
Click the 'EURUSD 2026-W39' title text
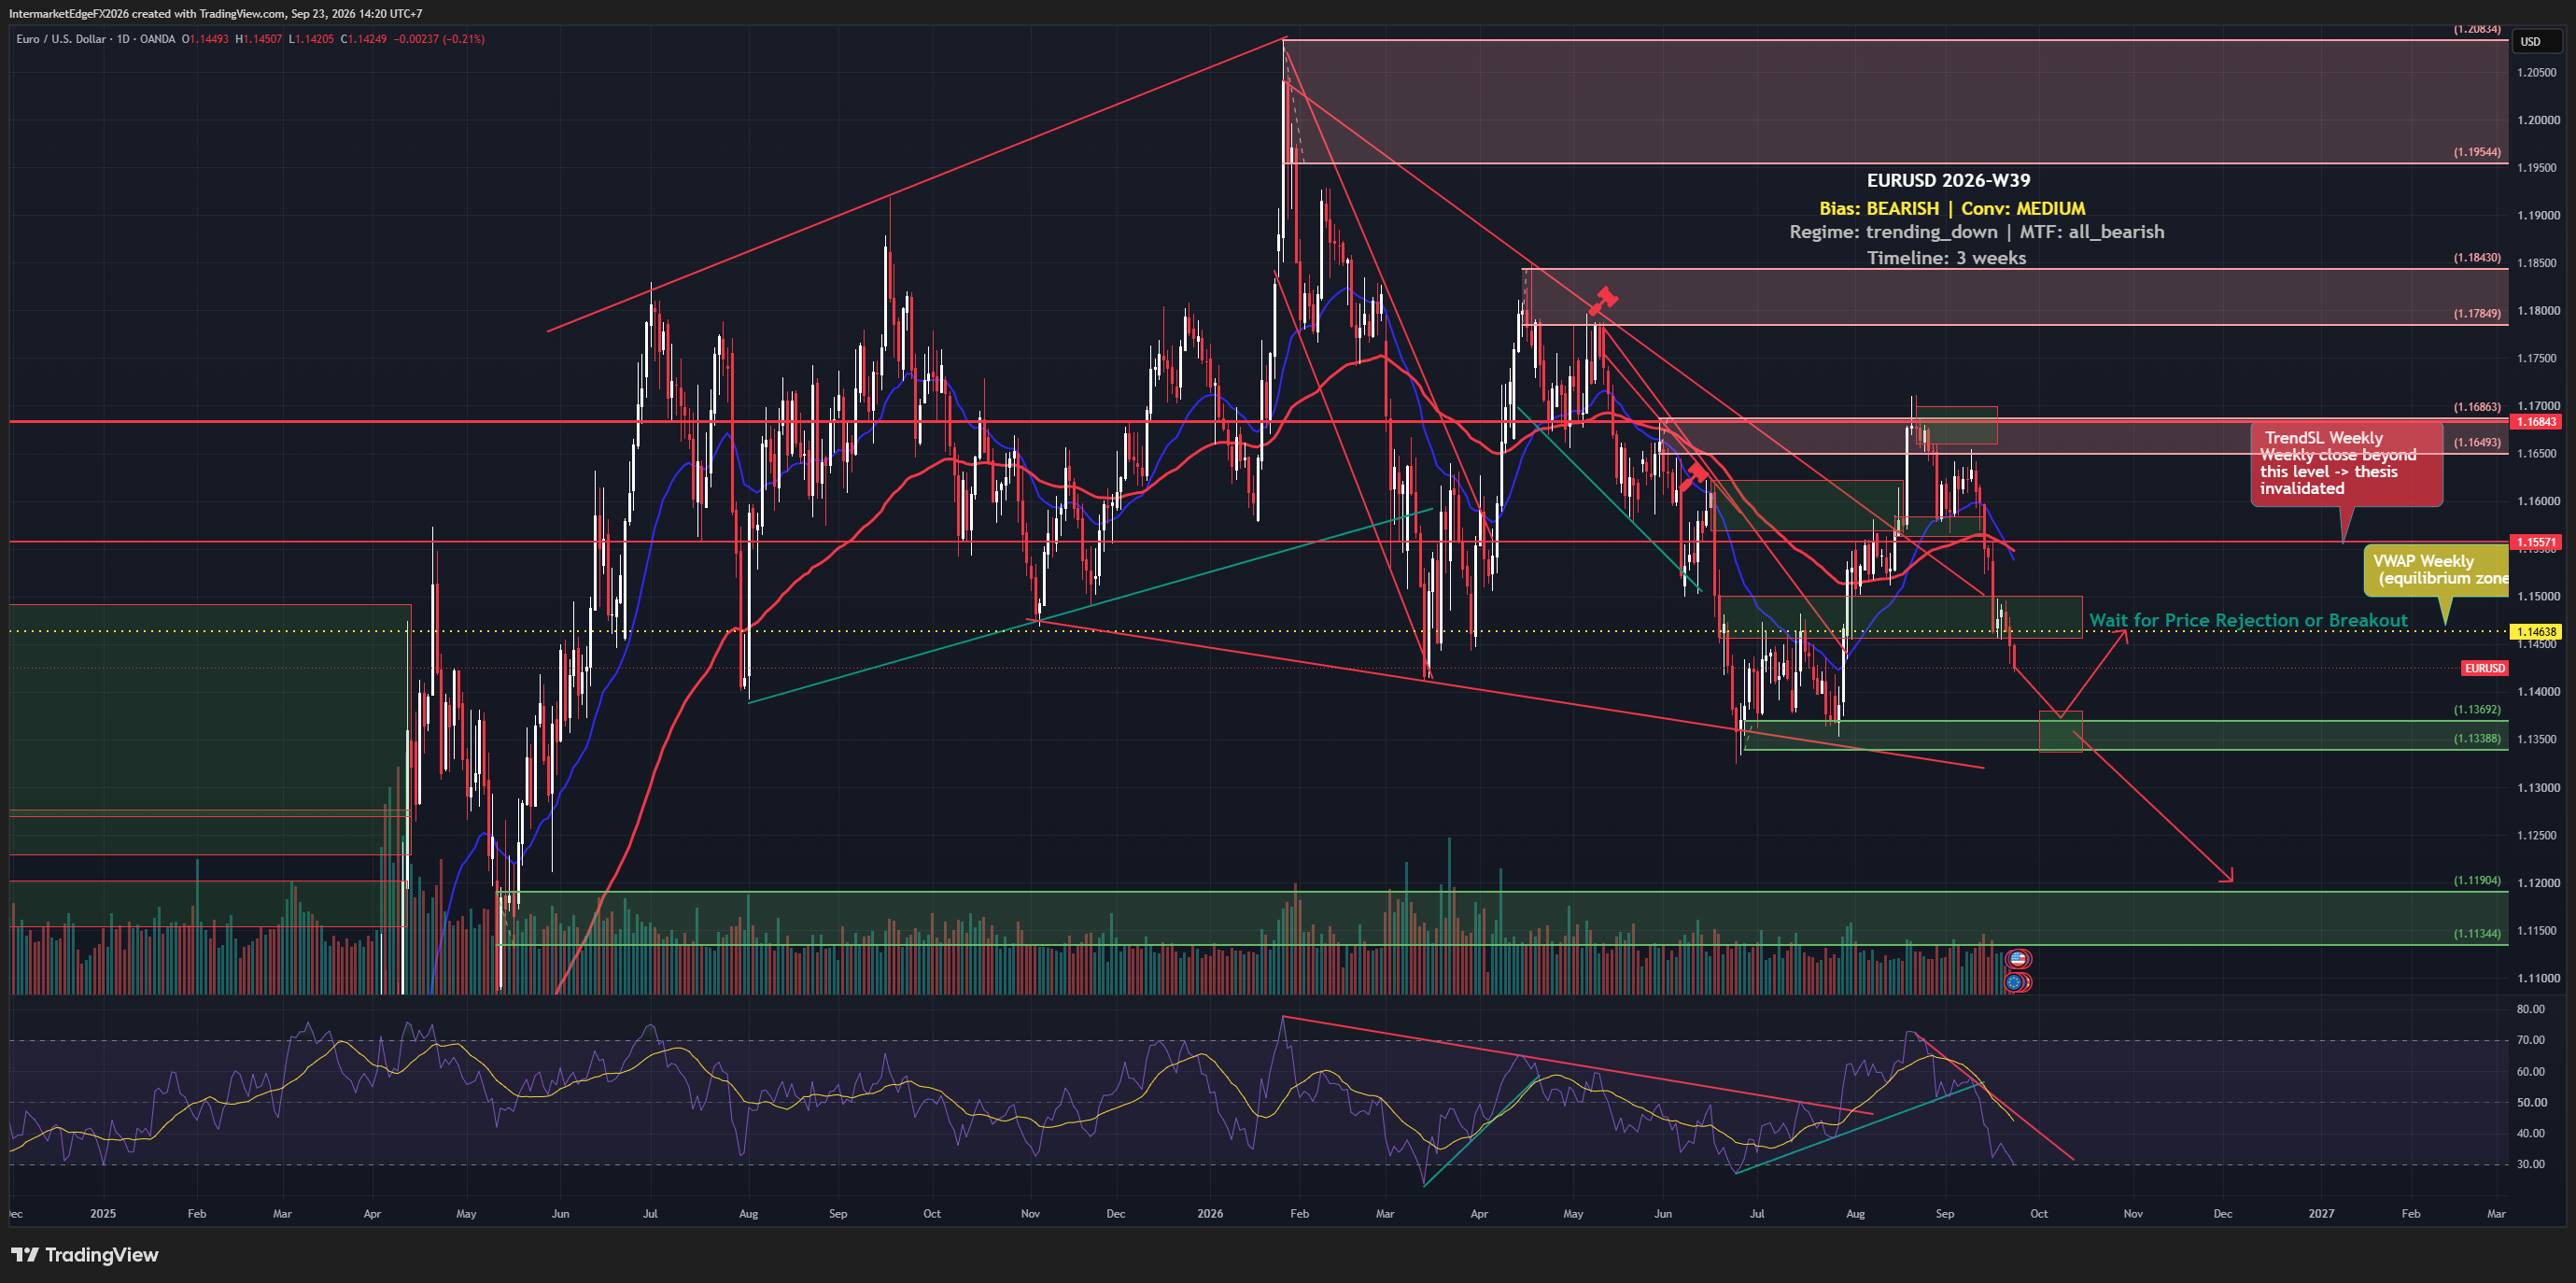[1948, 180]
